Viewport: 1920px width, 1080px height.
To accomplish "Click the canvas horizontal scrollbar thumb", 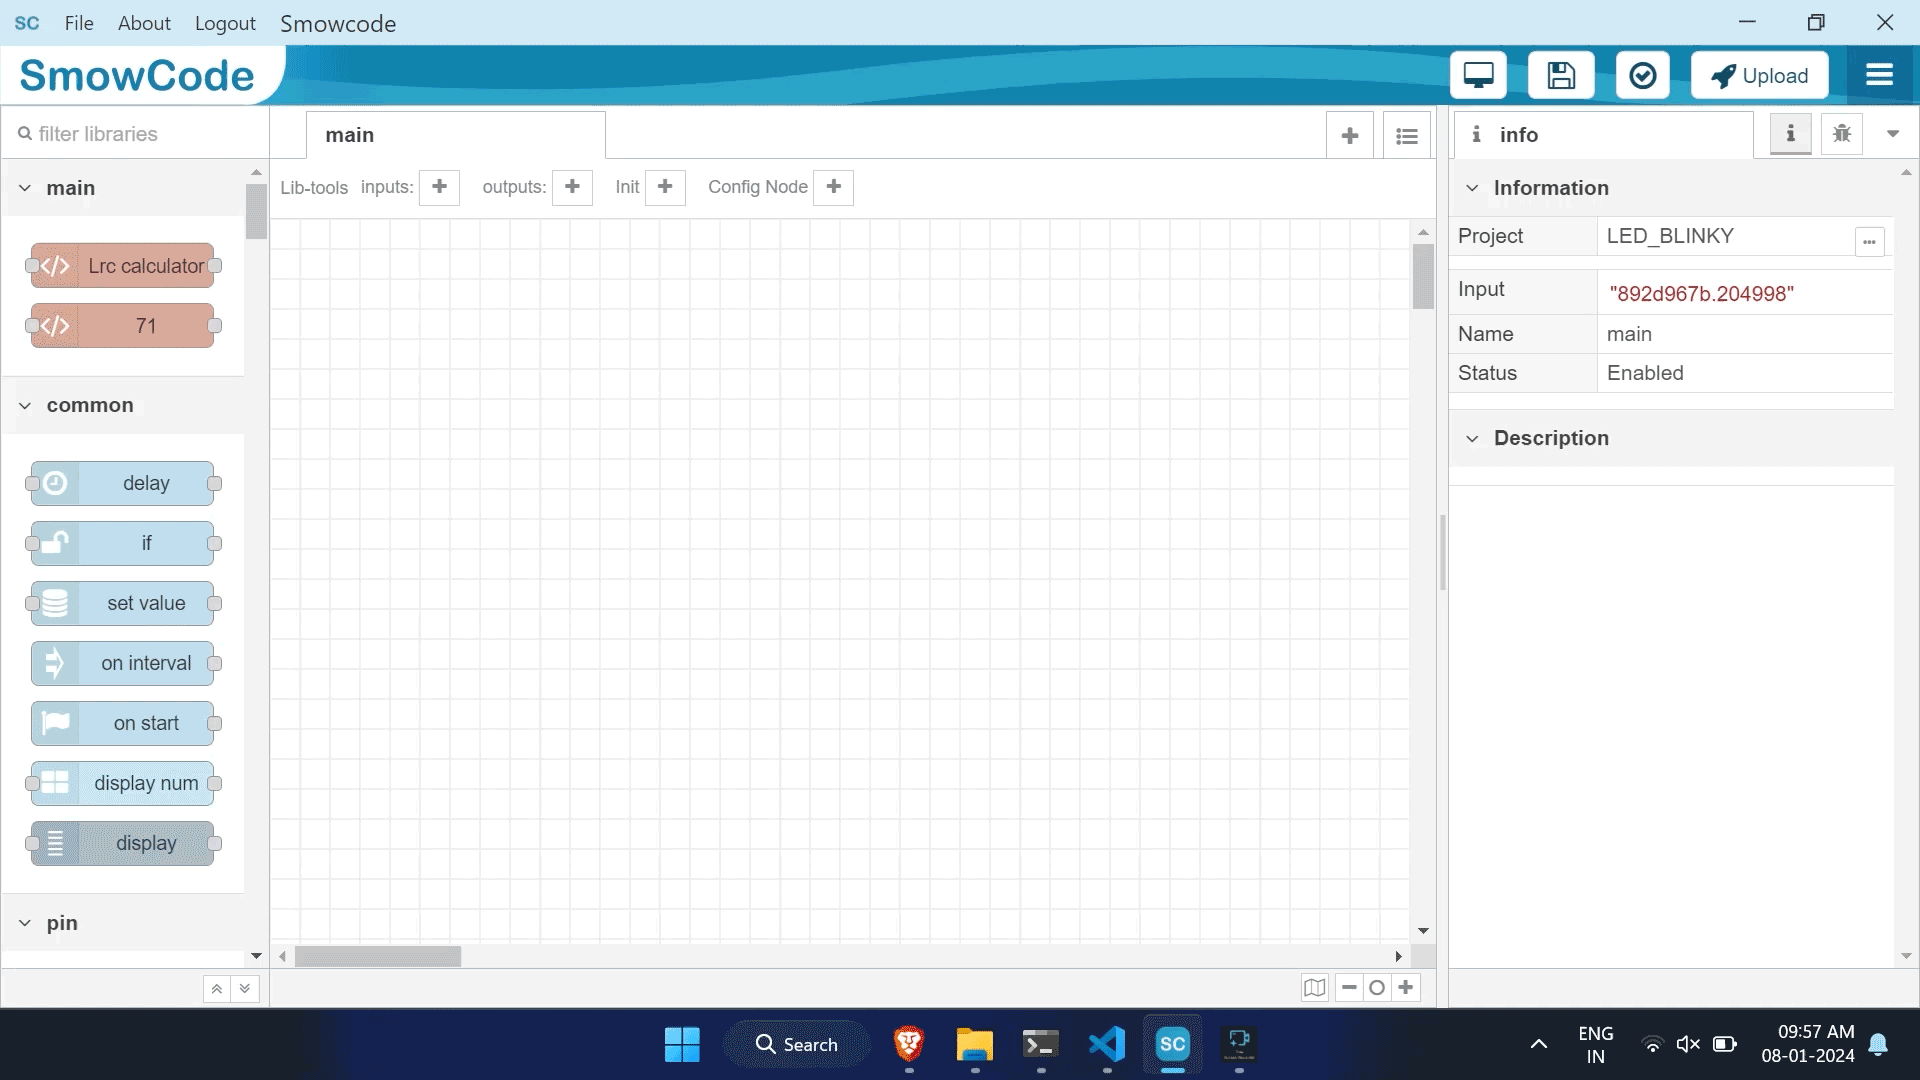I will point(378,957).
